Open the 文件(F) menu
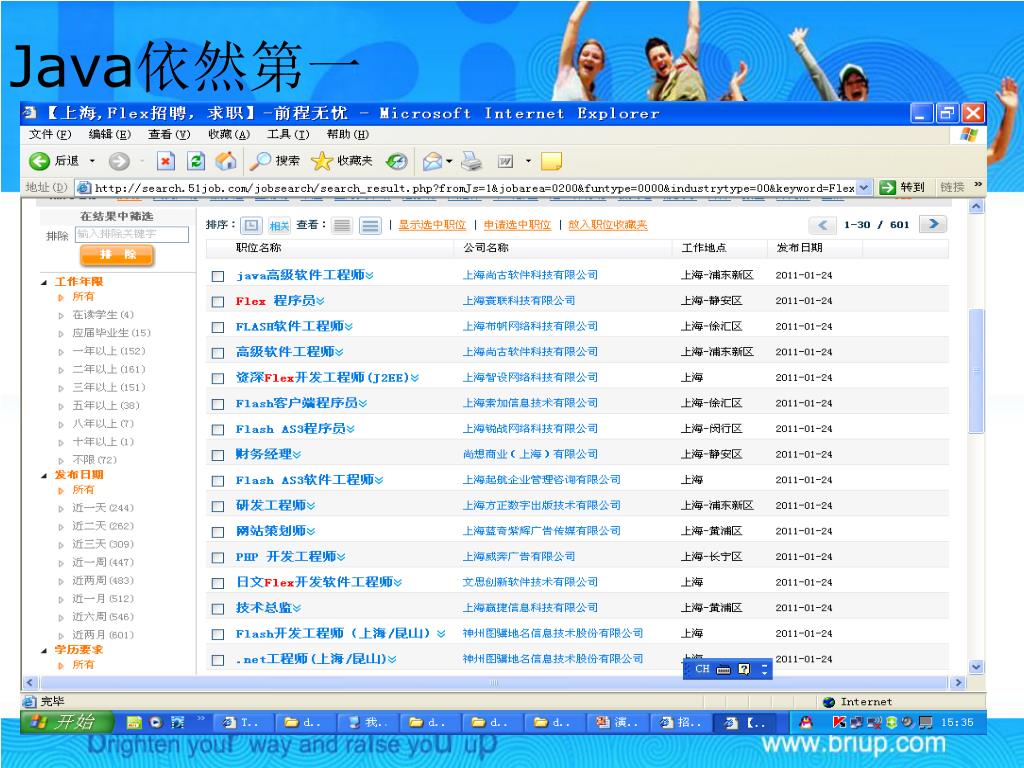This screenshot has width=1024, height=768. click(x=50, y=135)
